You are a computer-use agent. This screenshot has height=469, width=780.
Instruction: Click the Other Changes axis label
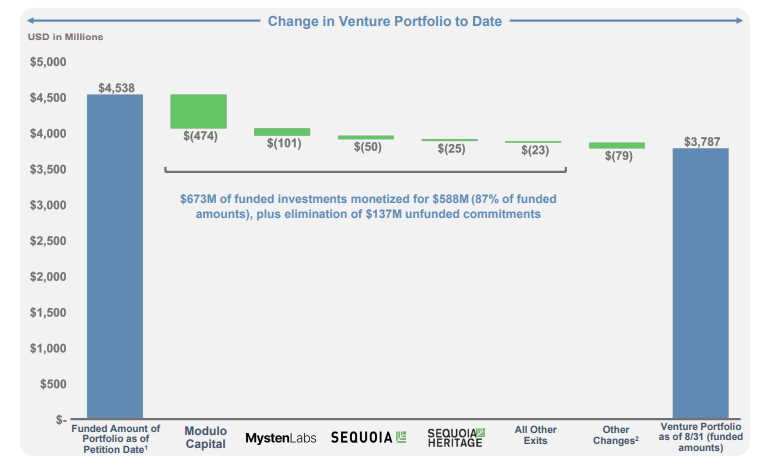point(616,436)
